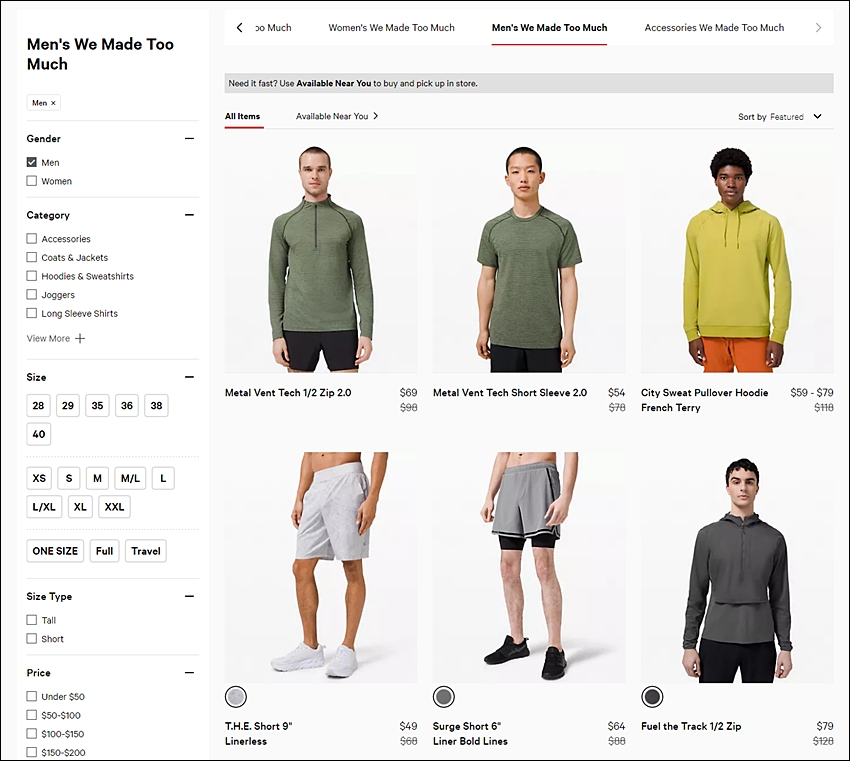Check the Short size type checkbox
The image size is (850, 761).
pyautogui.click(x=32, y=639)
